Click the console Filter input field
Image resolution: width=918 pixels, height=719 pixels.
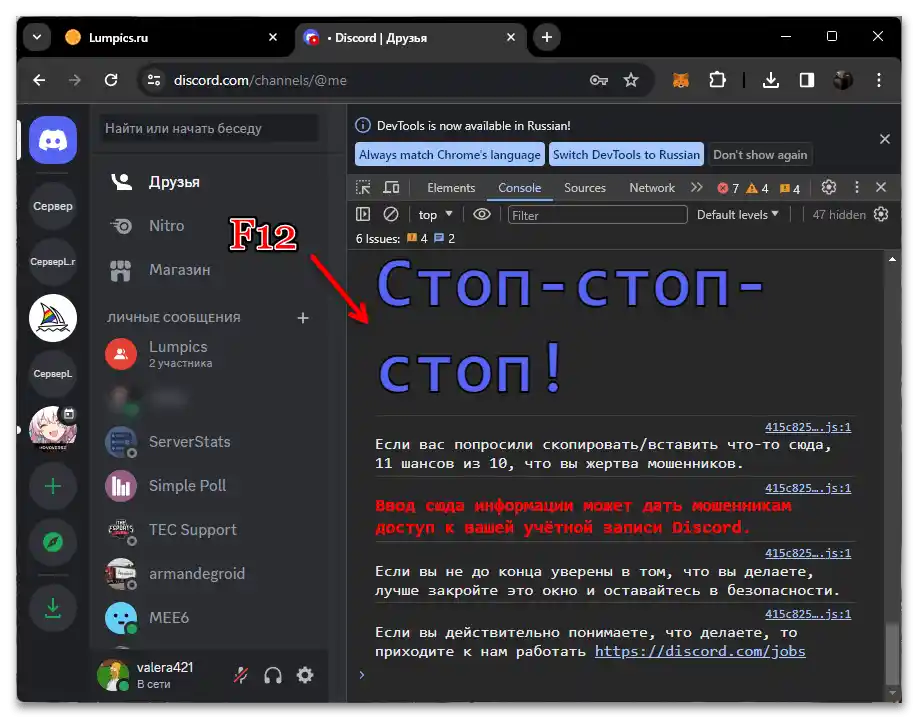597,215
